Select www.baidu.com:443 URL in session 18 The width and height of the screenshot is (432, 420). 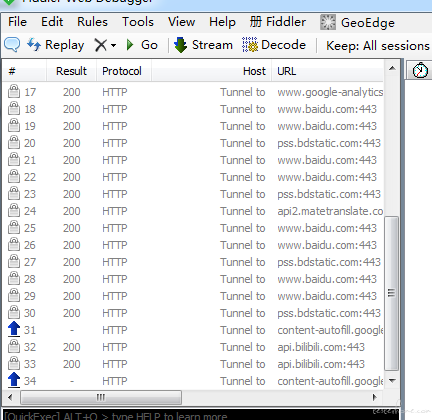coord(327,109)
